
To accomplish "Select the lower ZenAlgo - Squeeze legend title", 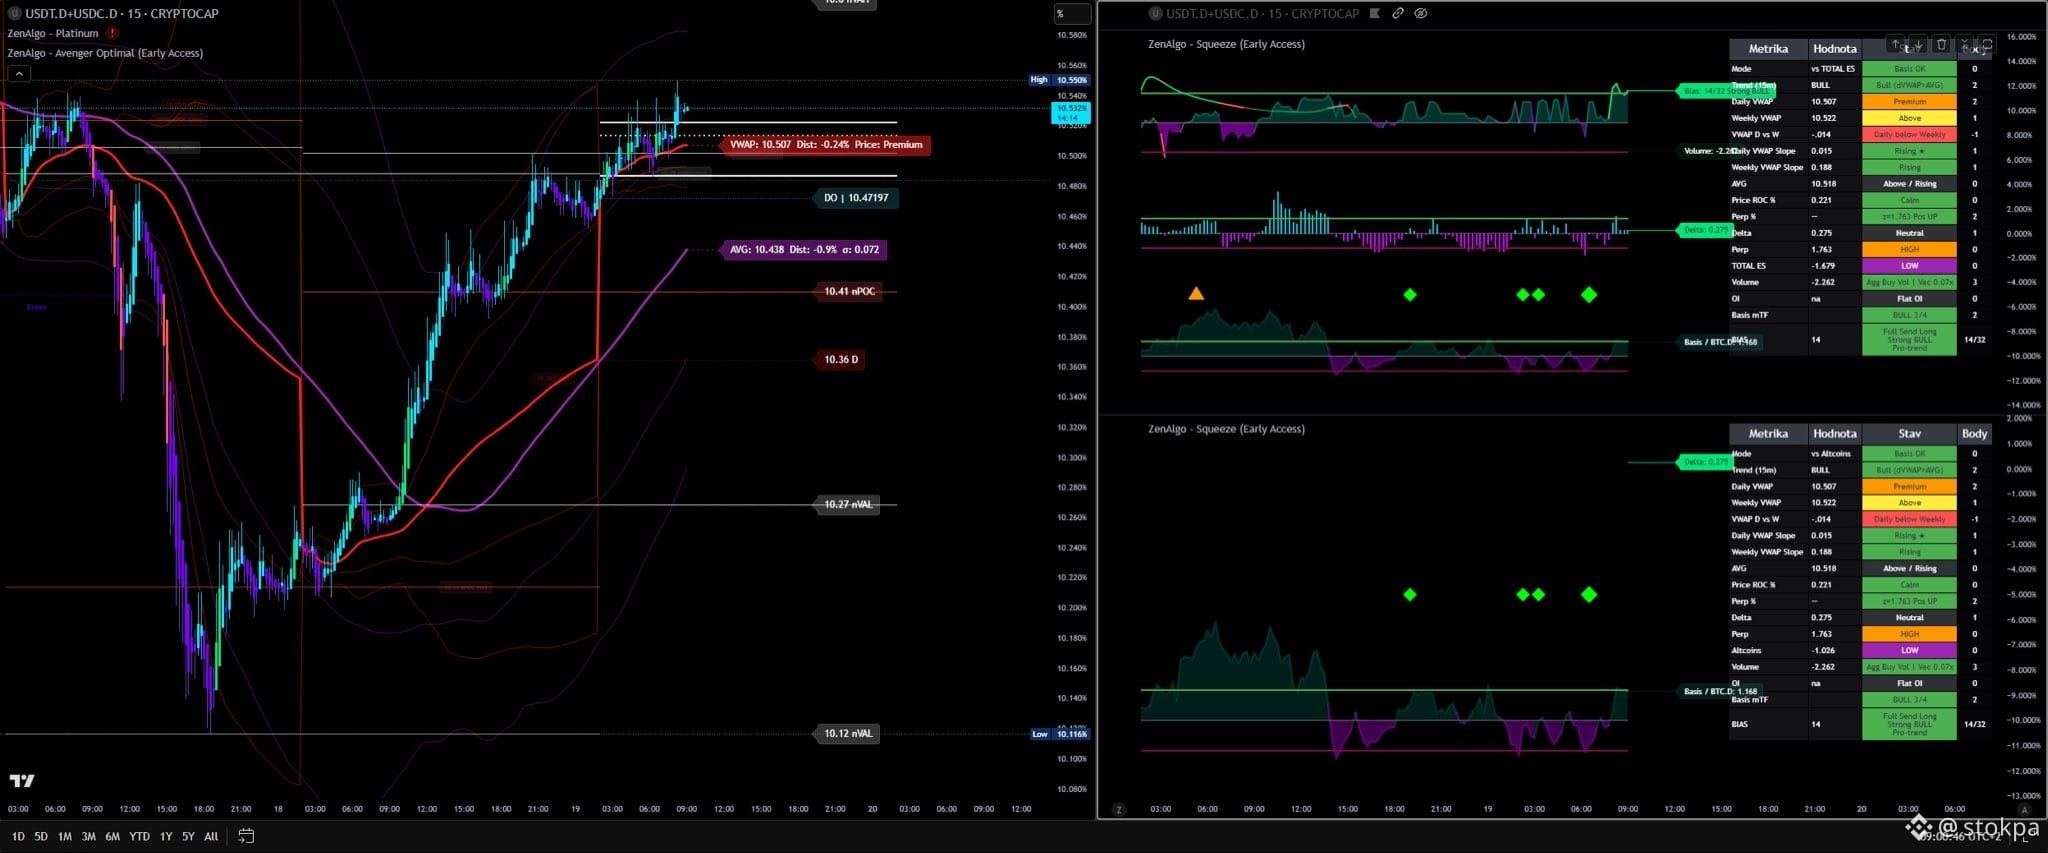I will 1226,429.
